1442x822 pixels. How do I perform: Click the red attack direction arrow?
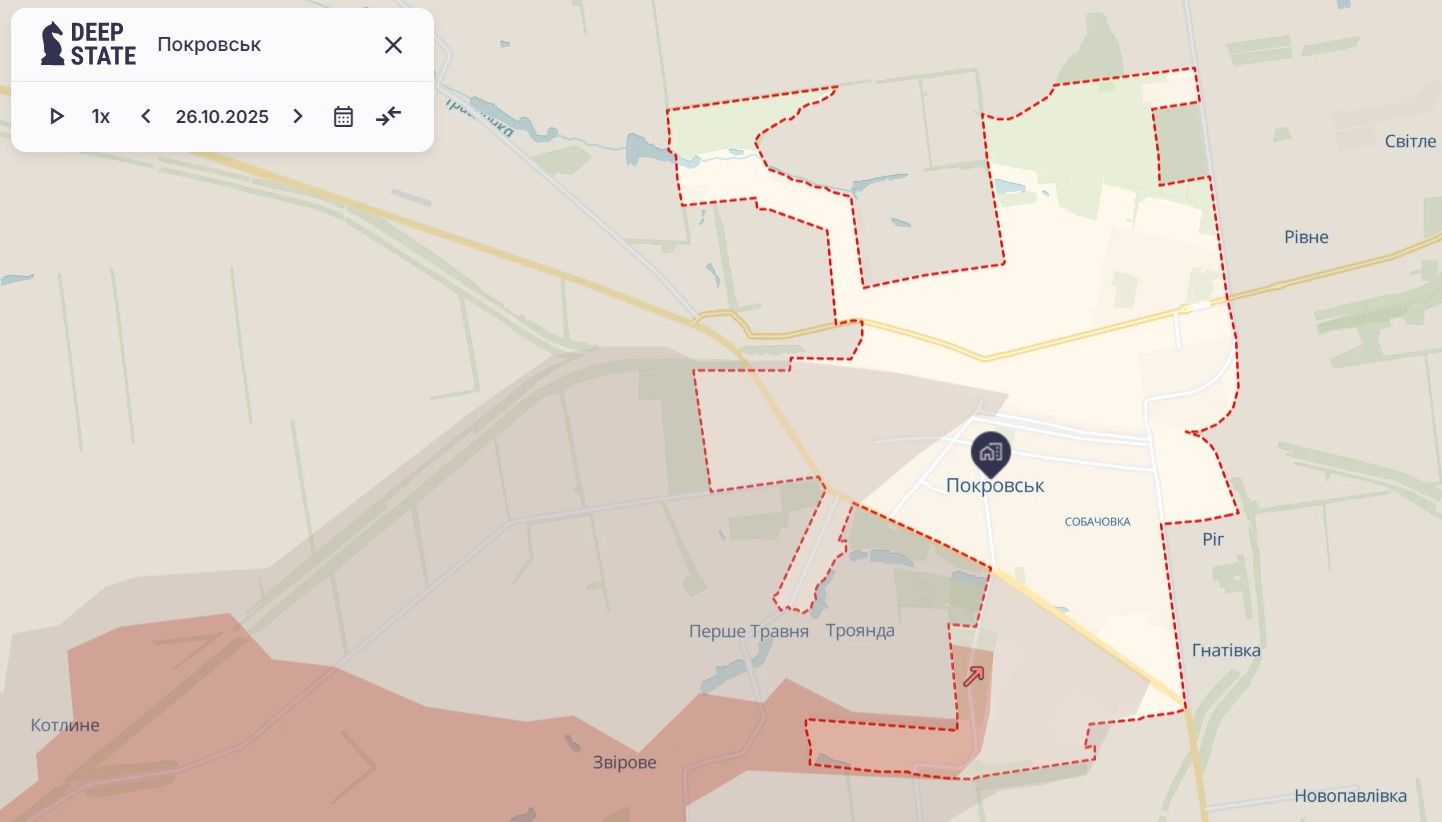click(974, 676)
